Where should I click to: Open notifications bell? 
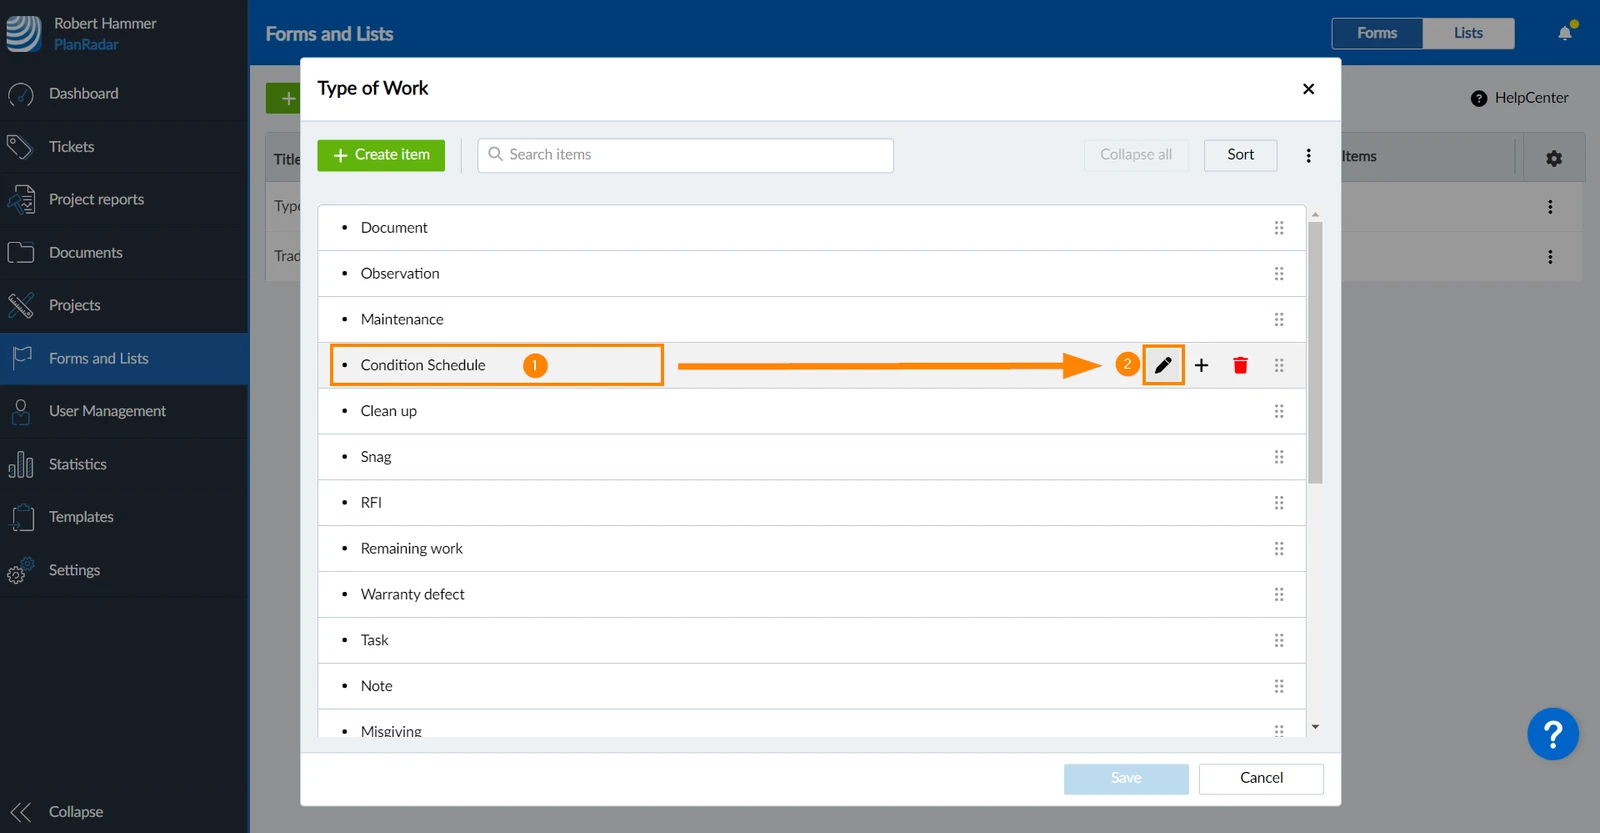coord(1565,33)
